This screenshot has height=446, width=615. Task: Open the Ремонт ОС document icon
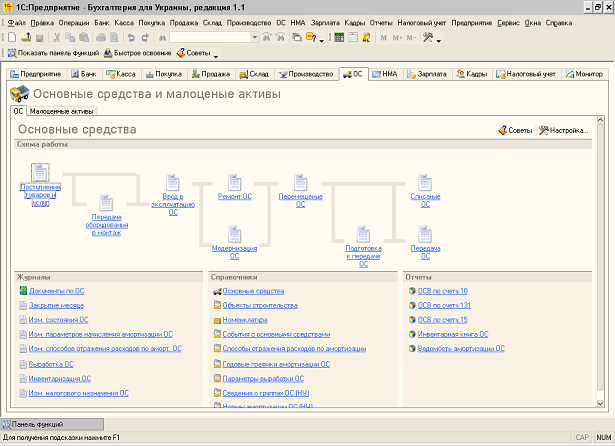click(235, 182)
